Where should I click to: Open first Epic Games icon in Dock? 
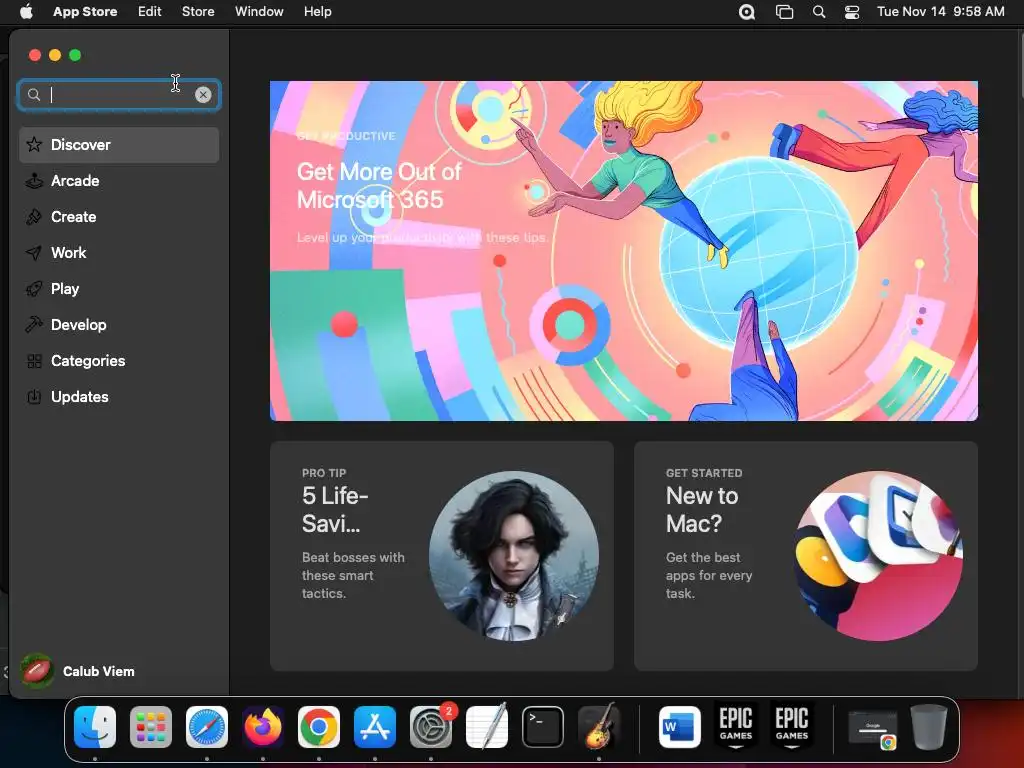(736, 726)
